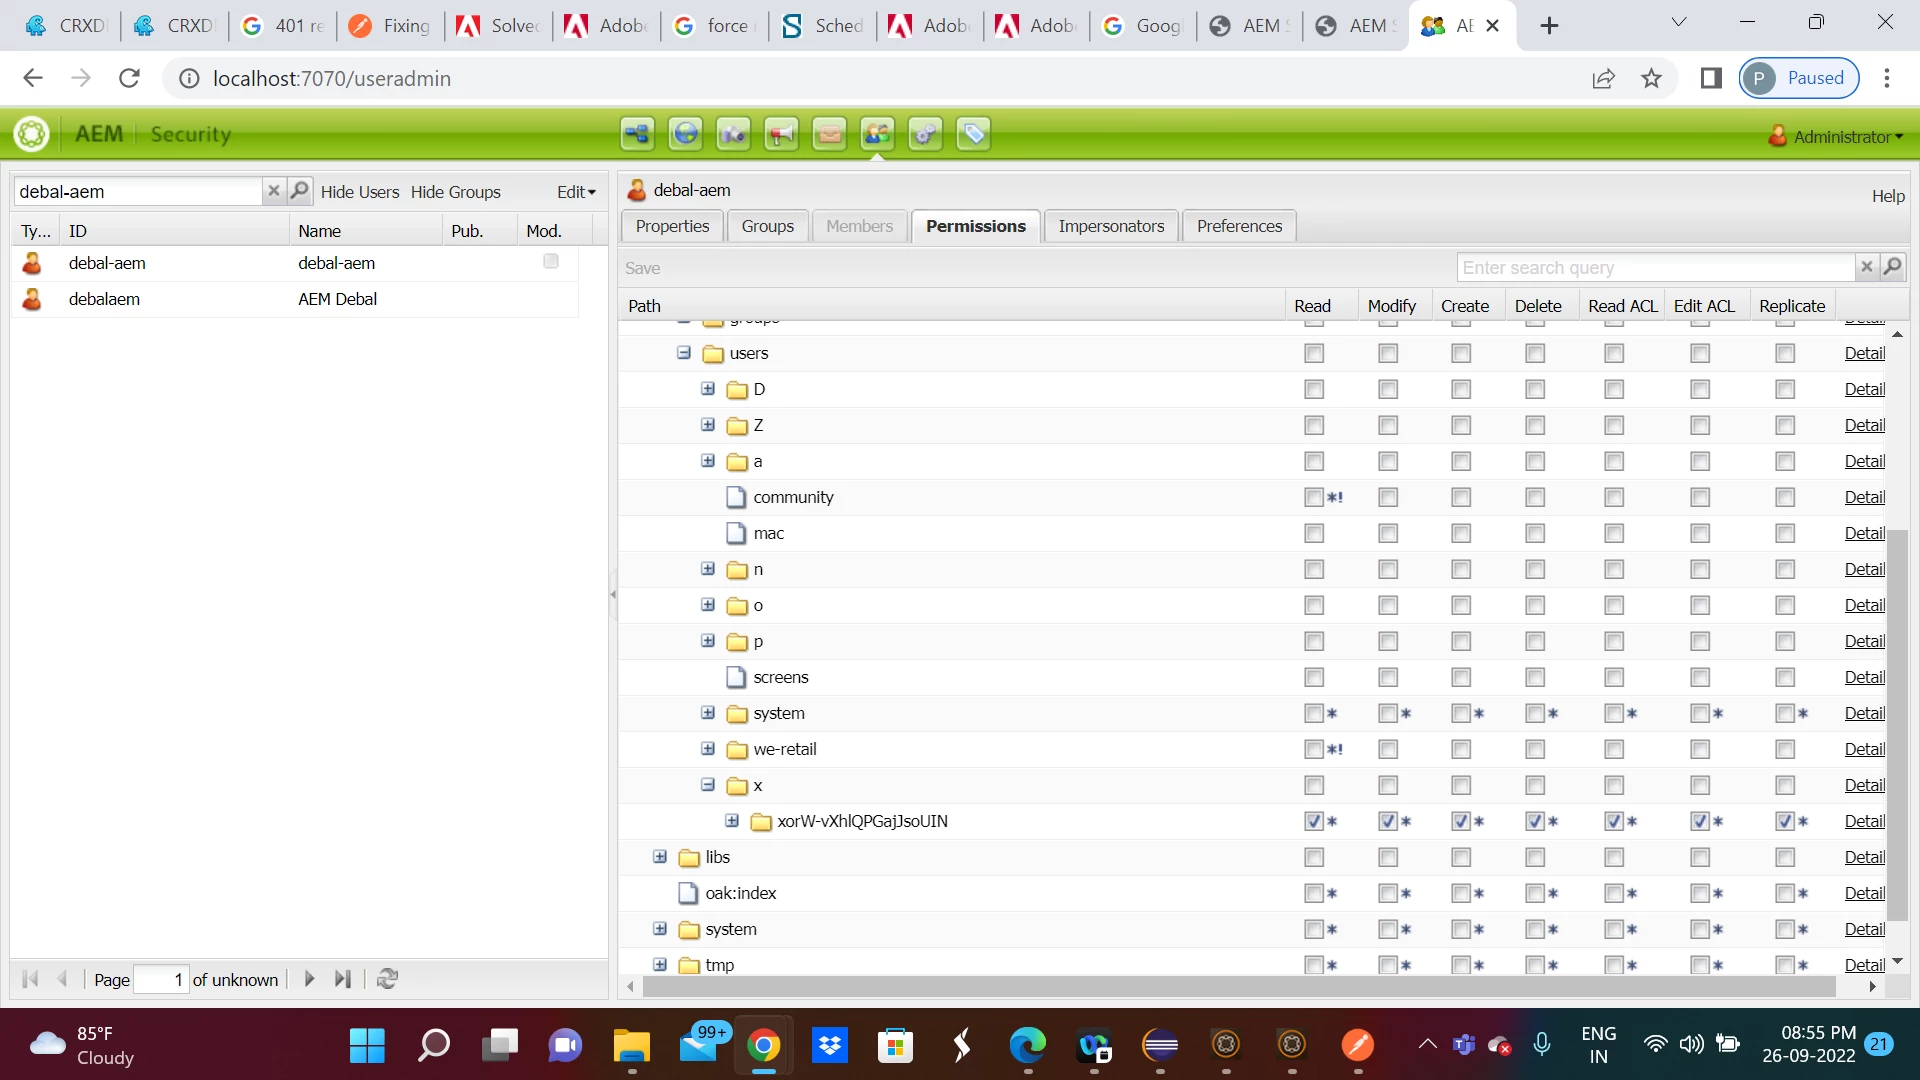Click the magnifier search icon beside debal-aem field
Viewport: 1920px width, 1080px height.
point(299,191)
